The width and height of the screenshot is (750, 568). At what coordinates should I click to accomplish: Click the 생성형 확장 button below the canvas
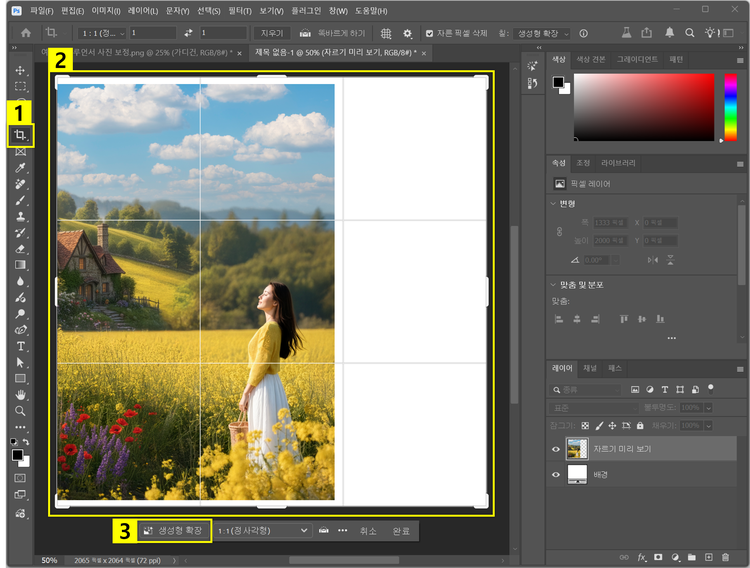pos(173,531)
